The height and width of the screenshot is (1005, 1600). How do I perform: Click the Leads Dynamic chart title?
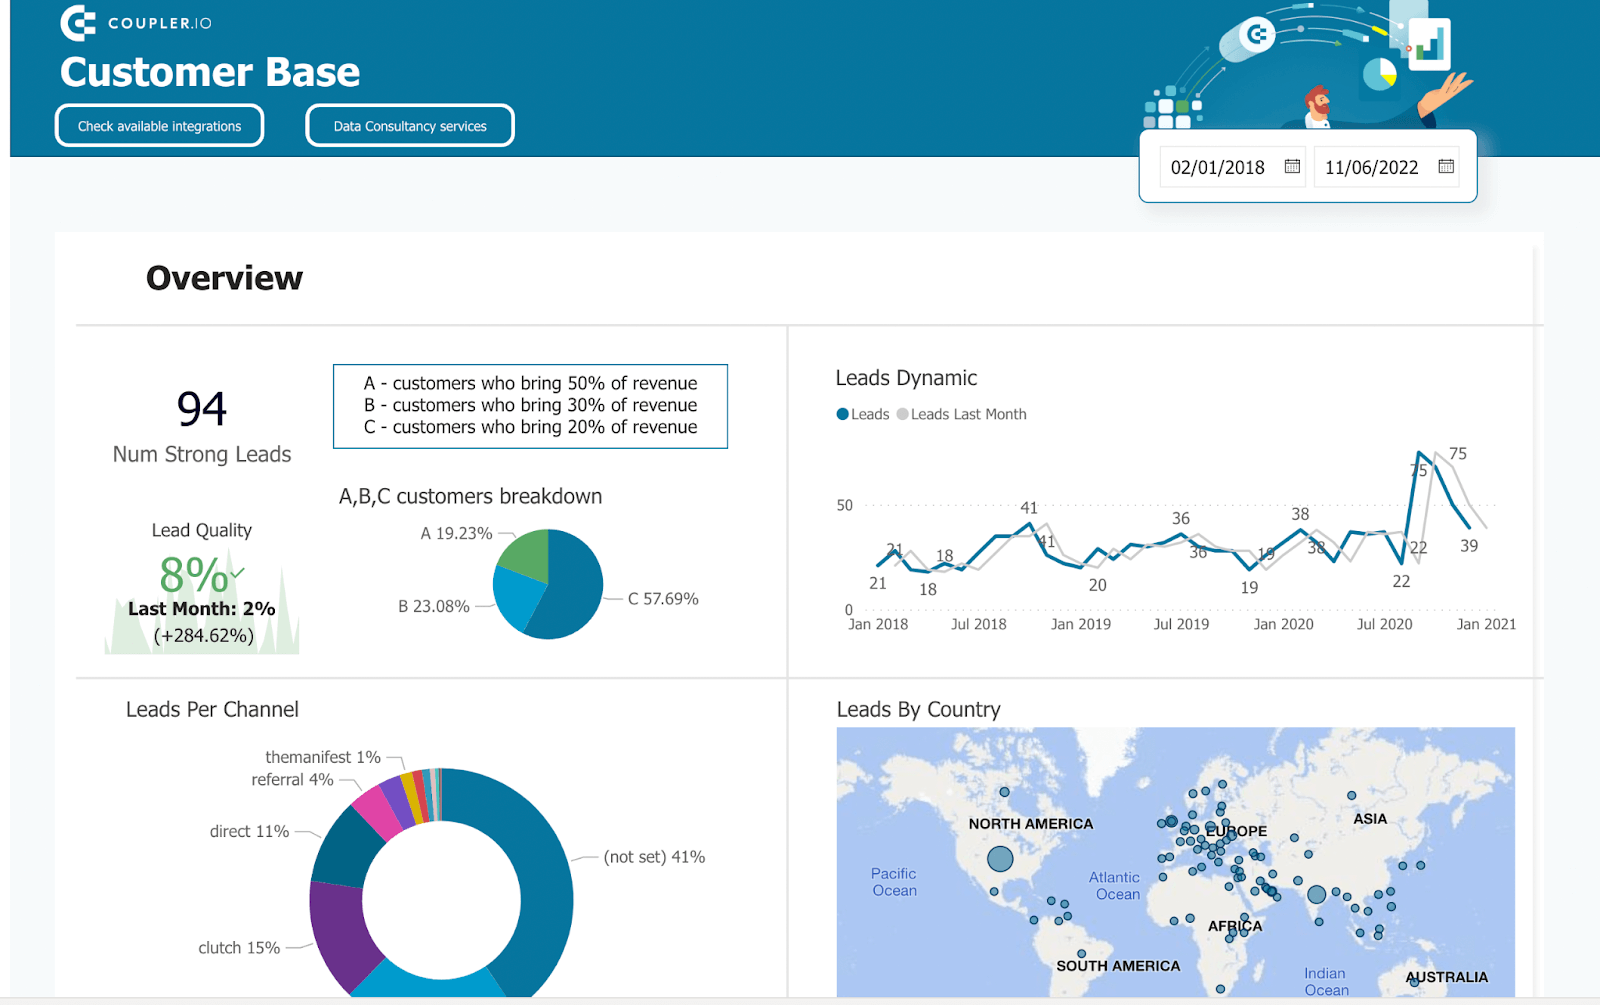[x=906, y=378]
